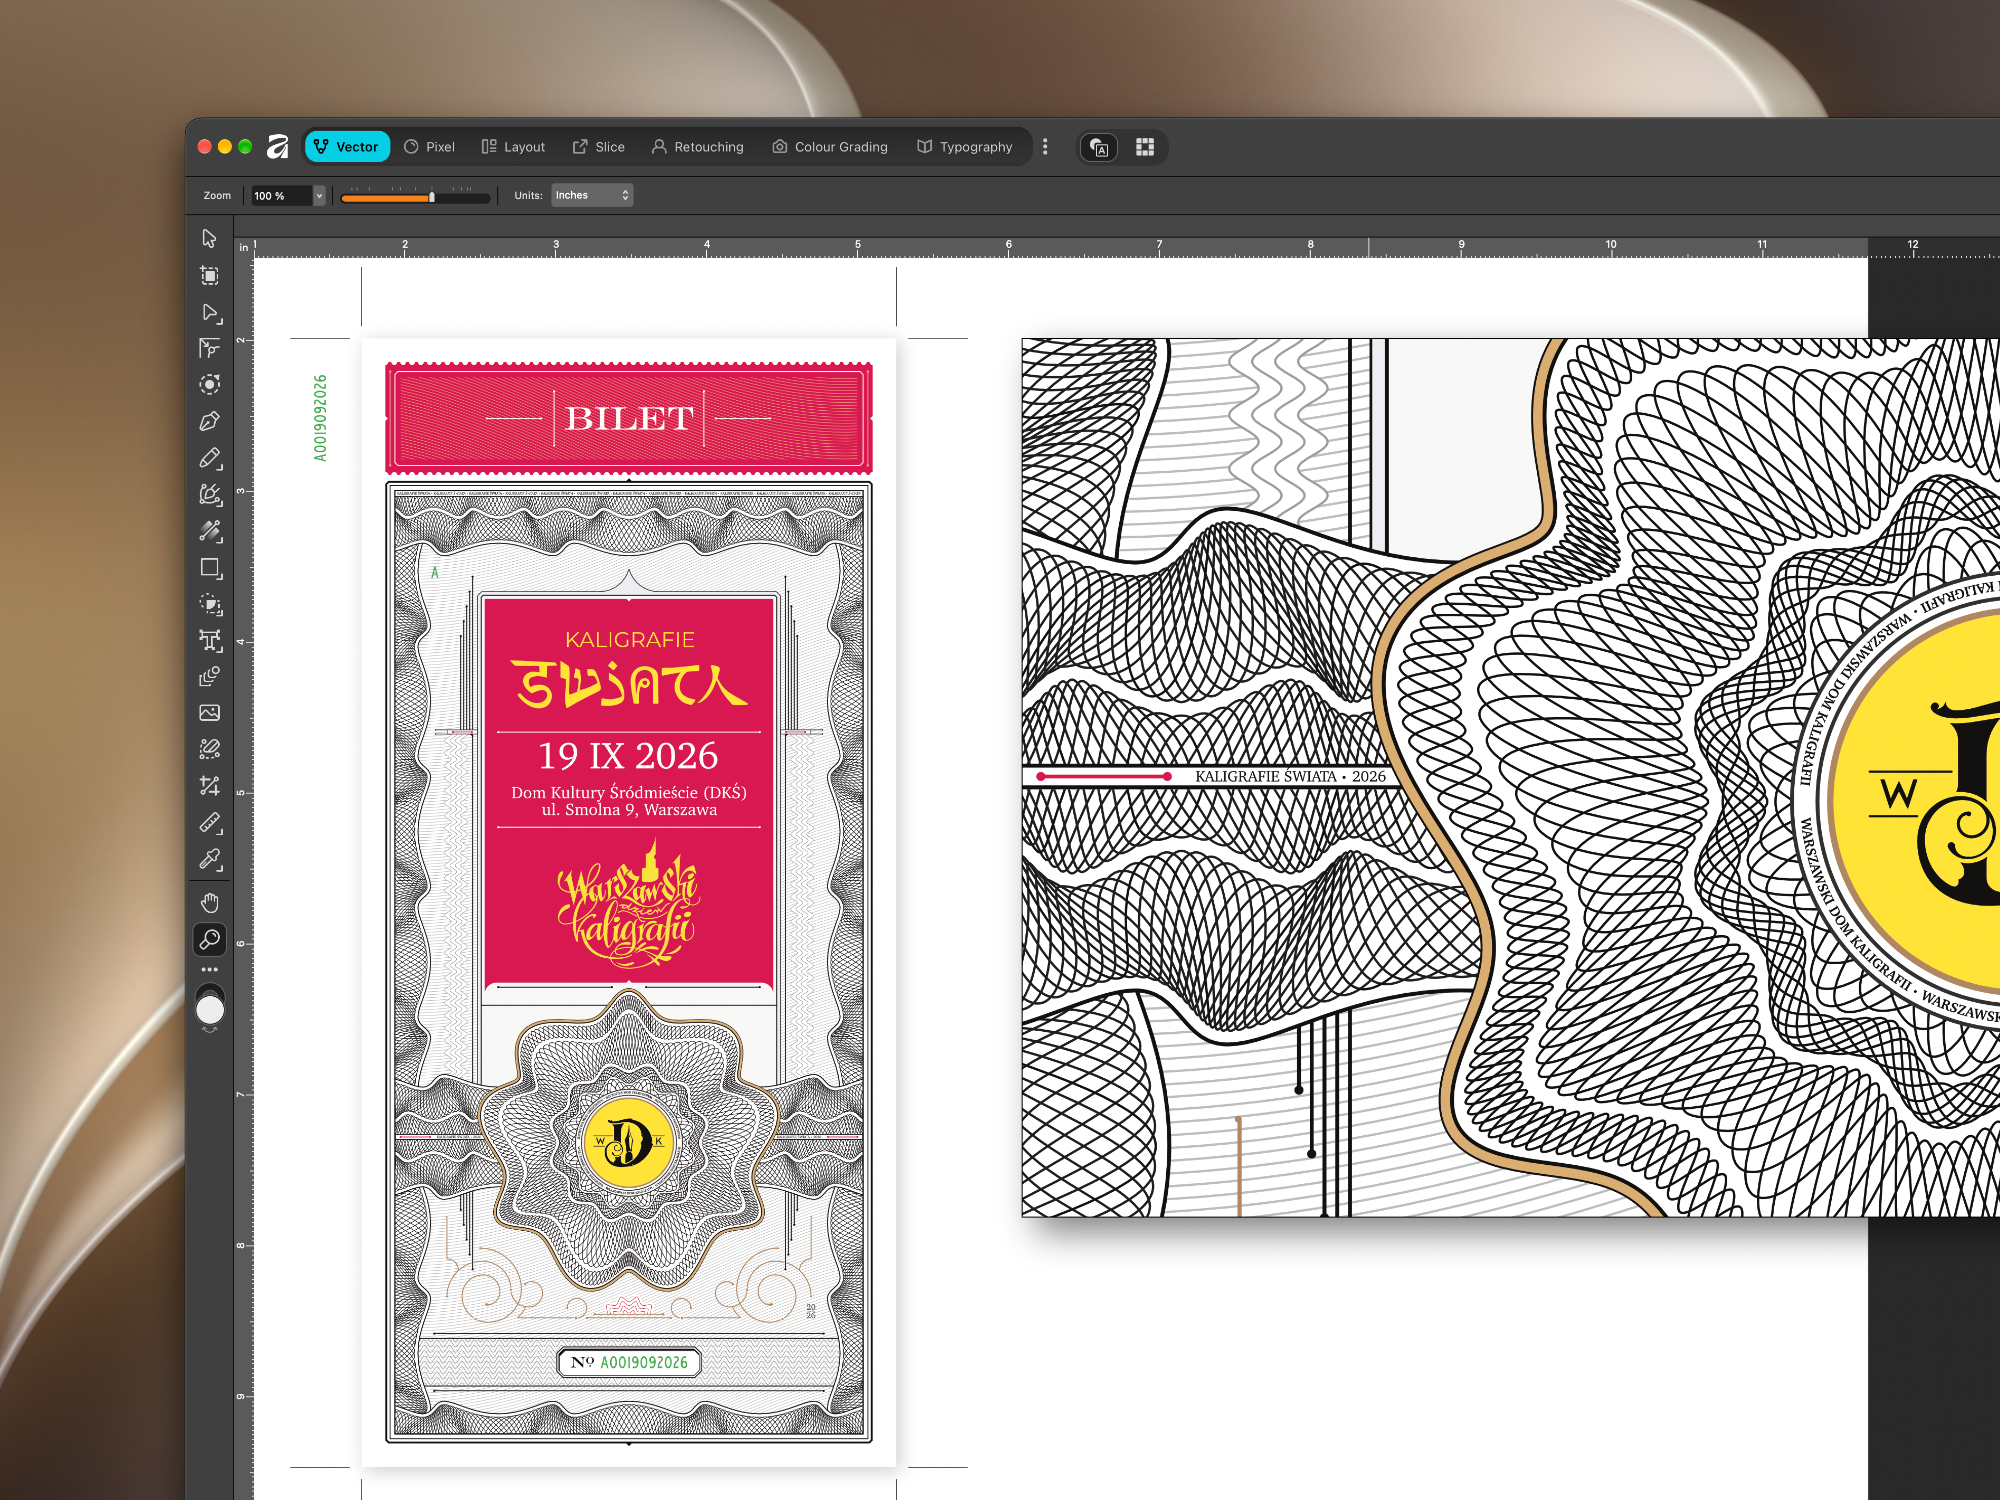Toggle the grid view toolbar button
The height and width of the screenshot is (1500, 2000).
click(x=1145, y=147)
